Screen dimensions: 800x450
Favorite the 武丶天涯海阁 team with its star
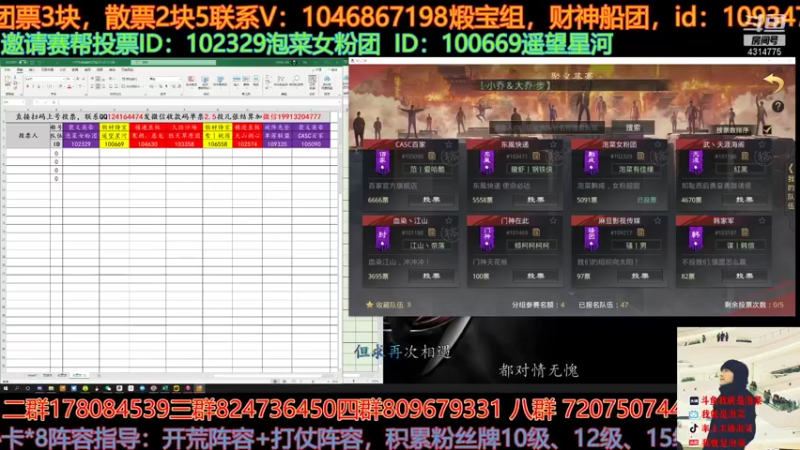[x=762, y=145]
